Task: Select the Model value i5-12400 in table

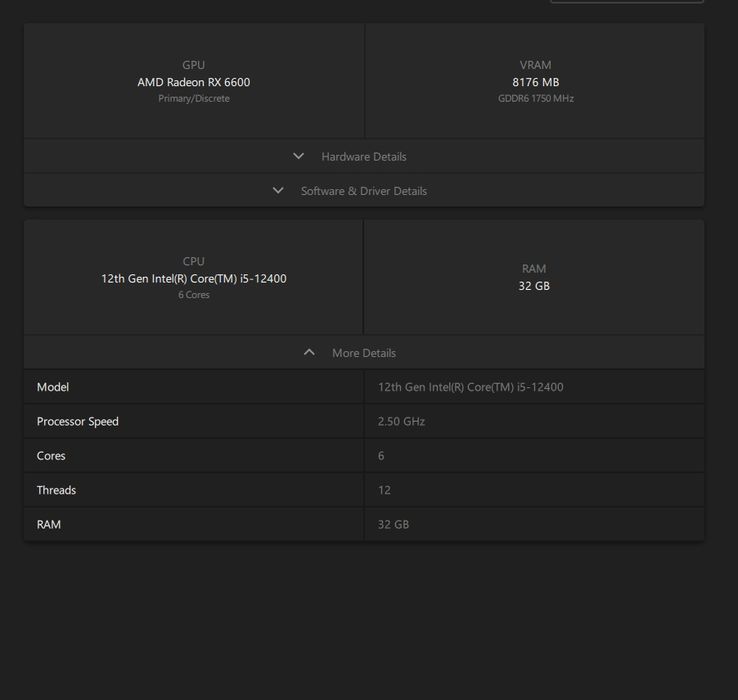Action: tap(470, 387)
